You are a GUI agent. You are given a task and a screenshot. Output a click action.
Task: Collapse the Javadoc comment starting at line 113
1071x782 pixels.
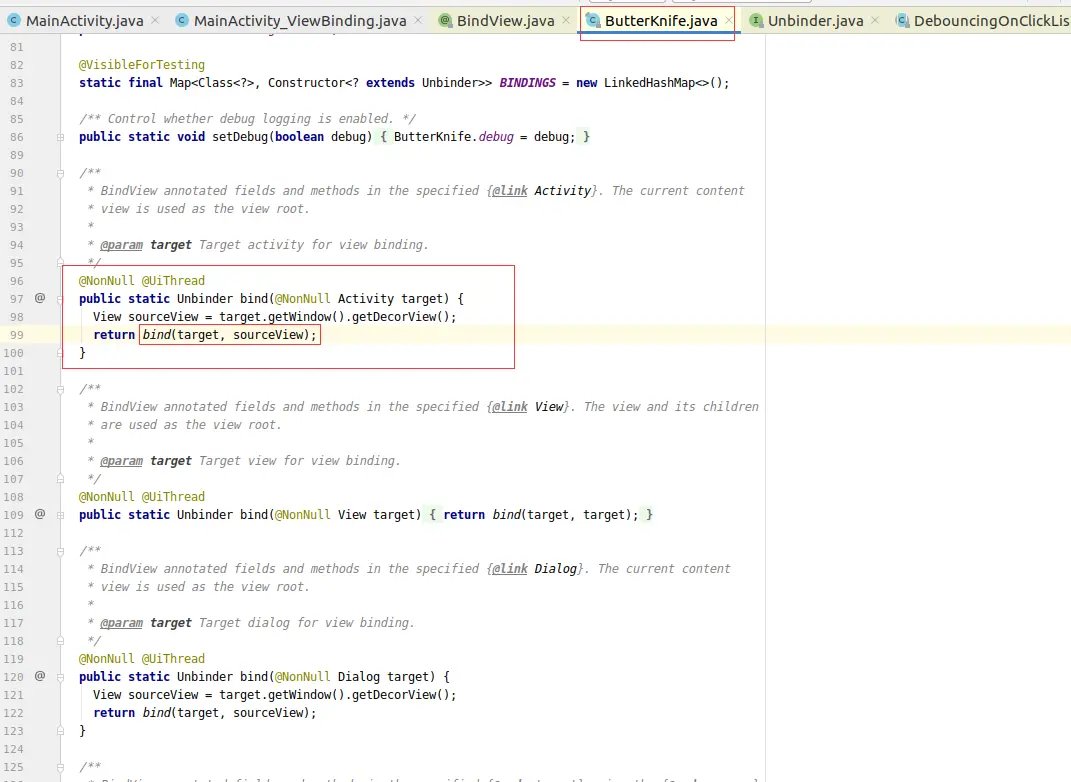click(x=60, y=551)
